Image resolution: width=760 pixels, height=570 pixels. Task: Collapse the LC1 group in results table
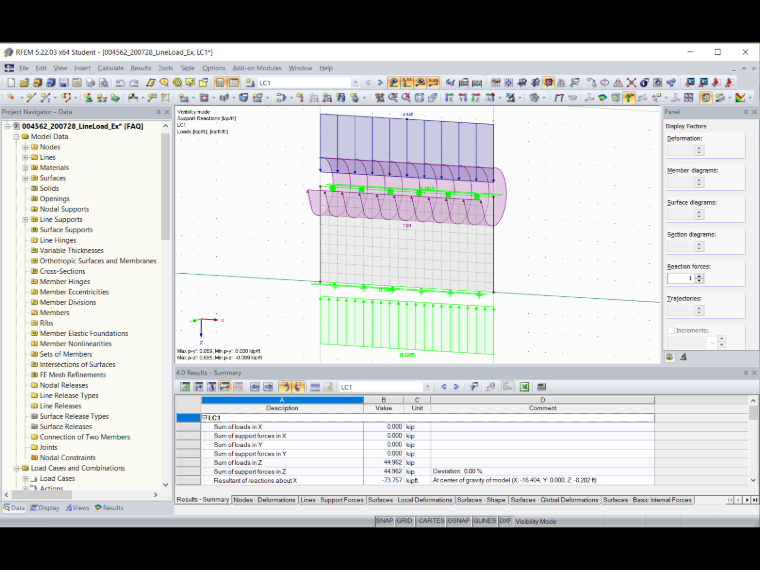coord(205,417)
